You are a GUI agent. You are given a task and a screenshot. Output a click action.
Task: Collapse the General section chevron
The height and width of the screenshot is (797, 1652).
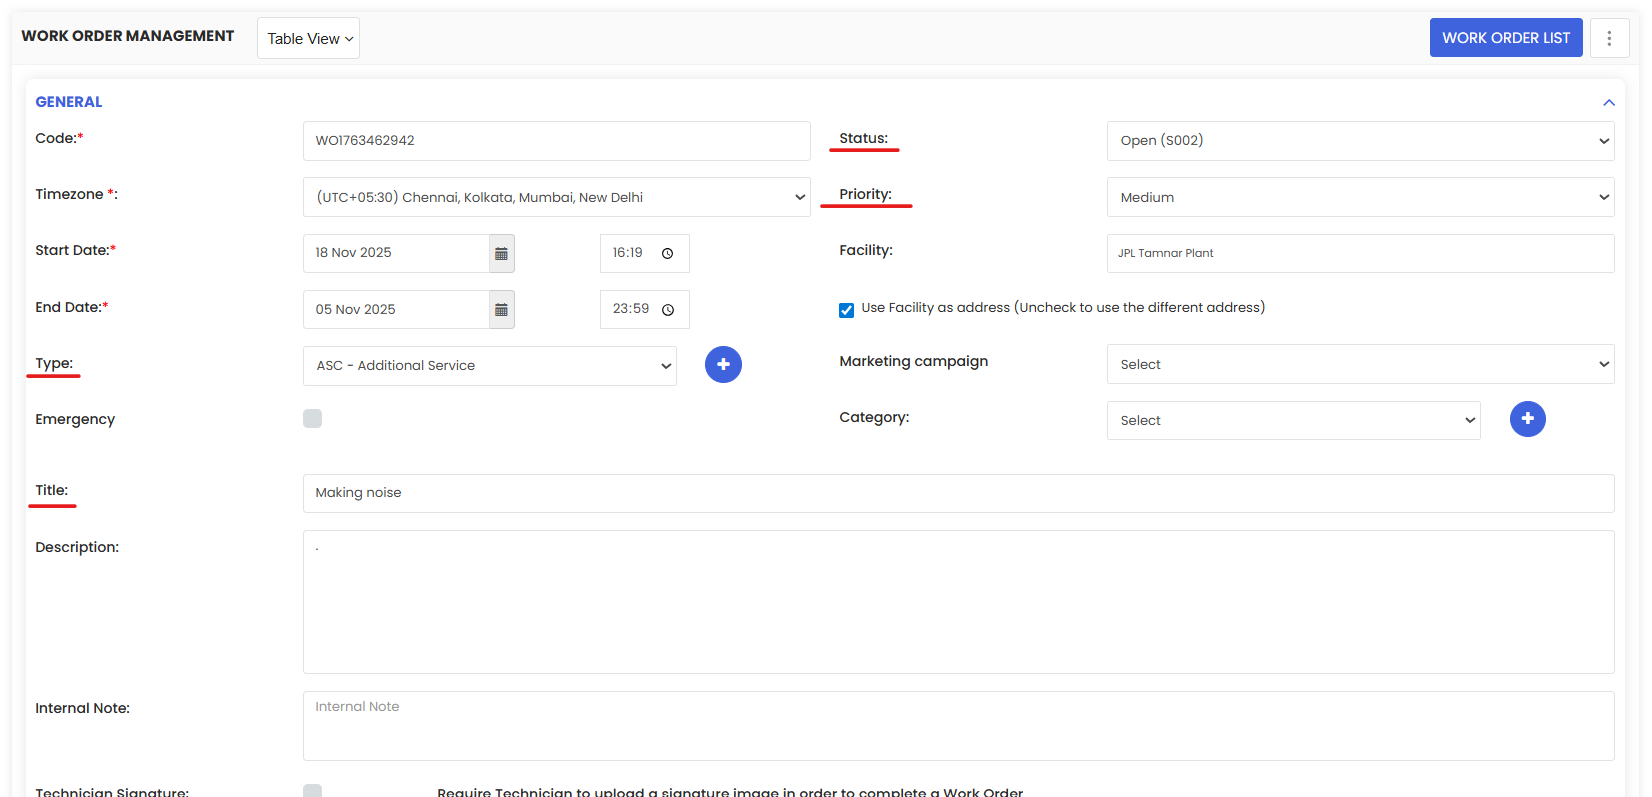1609,103
